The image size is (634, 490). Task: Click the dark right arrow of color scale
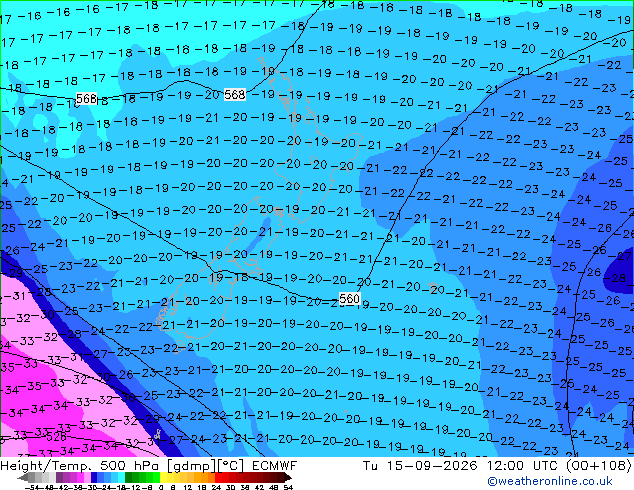point(288,477)
